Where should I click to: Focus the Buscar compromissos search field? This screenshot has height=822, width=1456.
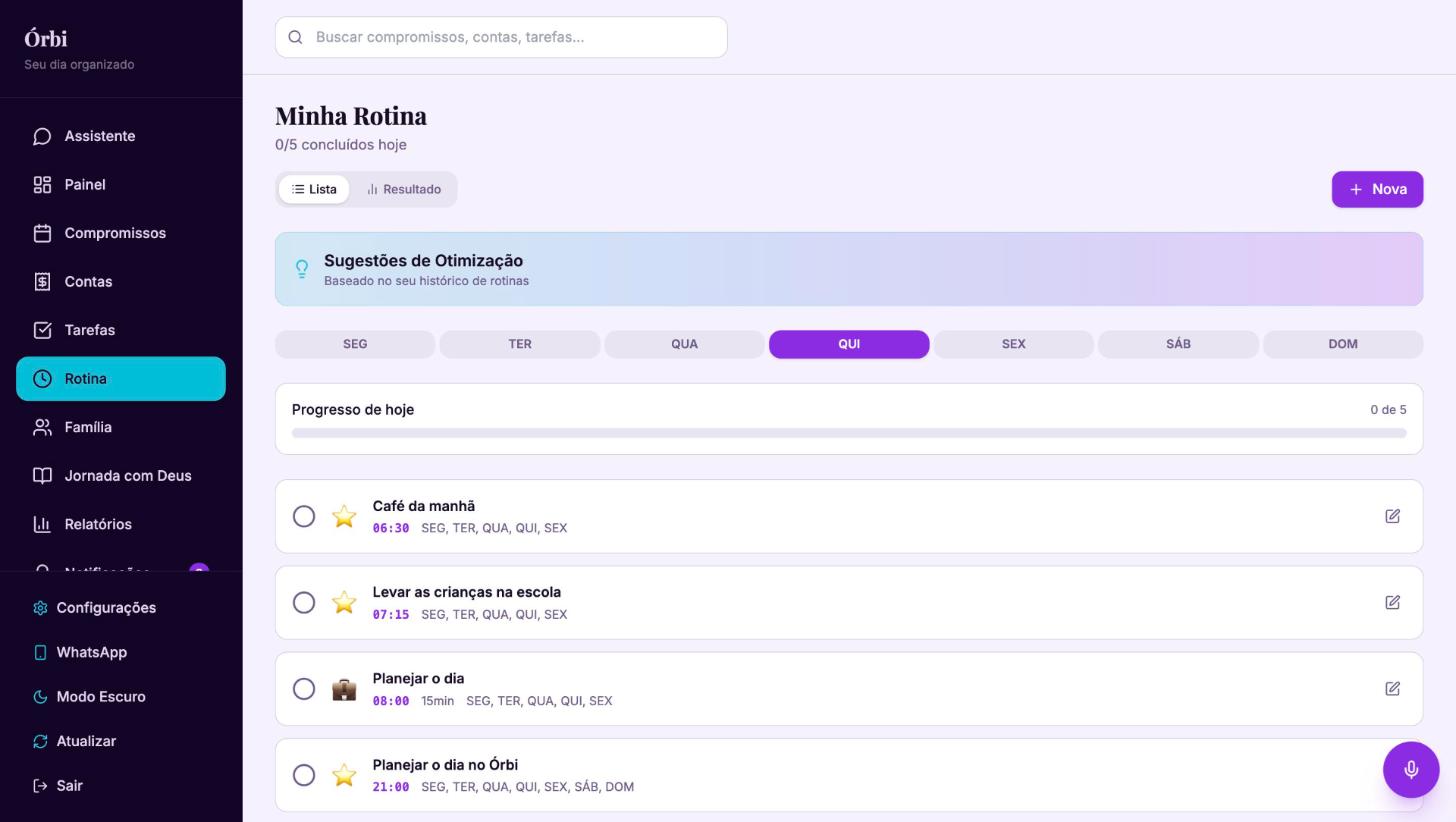pyautogui.click(x=501, y=37)
